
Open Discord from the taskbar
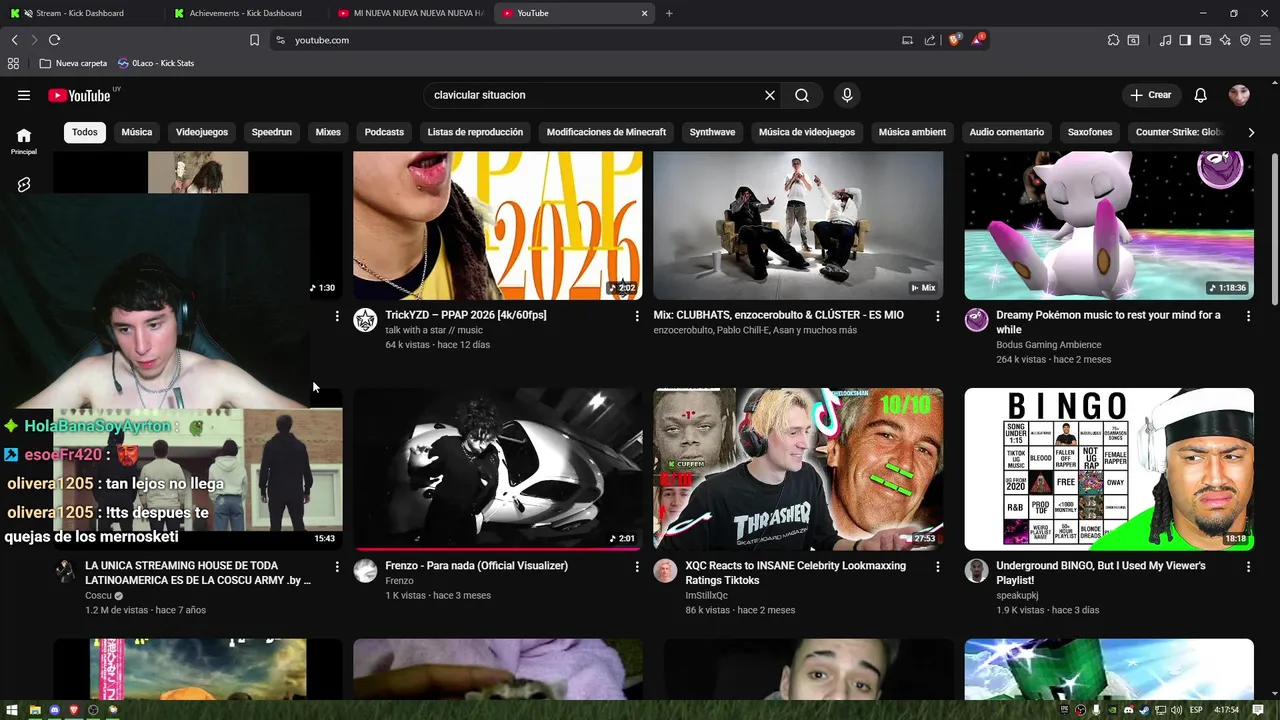point(54,710)
